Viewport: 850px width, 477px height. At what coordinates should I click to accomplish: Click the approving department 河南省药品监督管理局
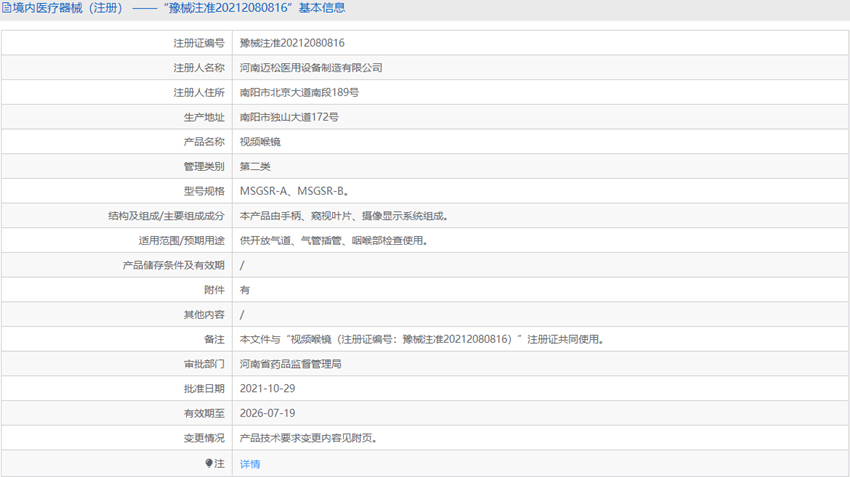pyautogui.click(x=291, y=364)
